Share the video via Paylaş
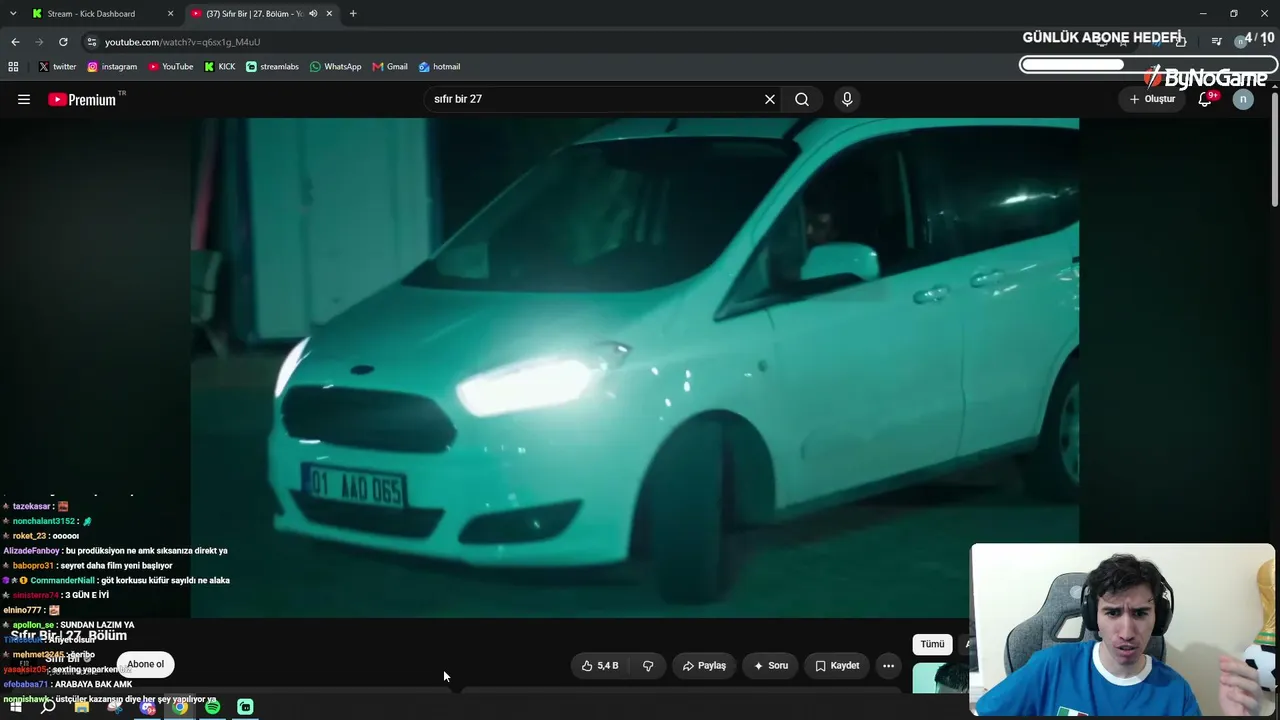The width and height of the screenshot is (1280, 720). coord(704,665)
